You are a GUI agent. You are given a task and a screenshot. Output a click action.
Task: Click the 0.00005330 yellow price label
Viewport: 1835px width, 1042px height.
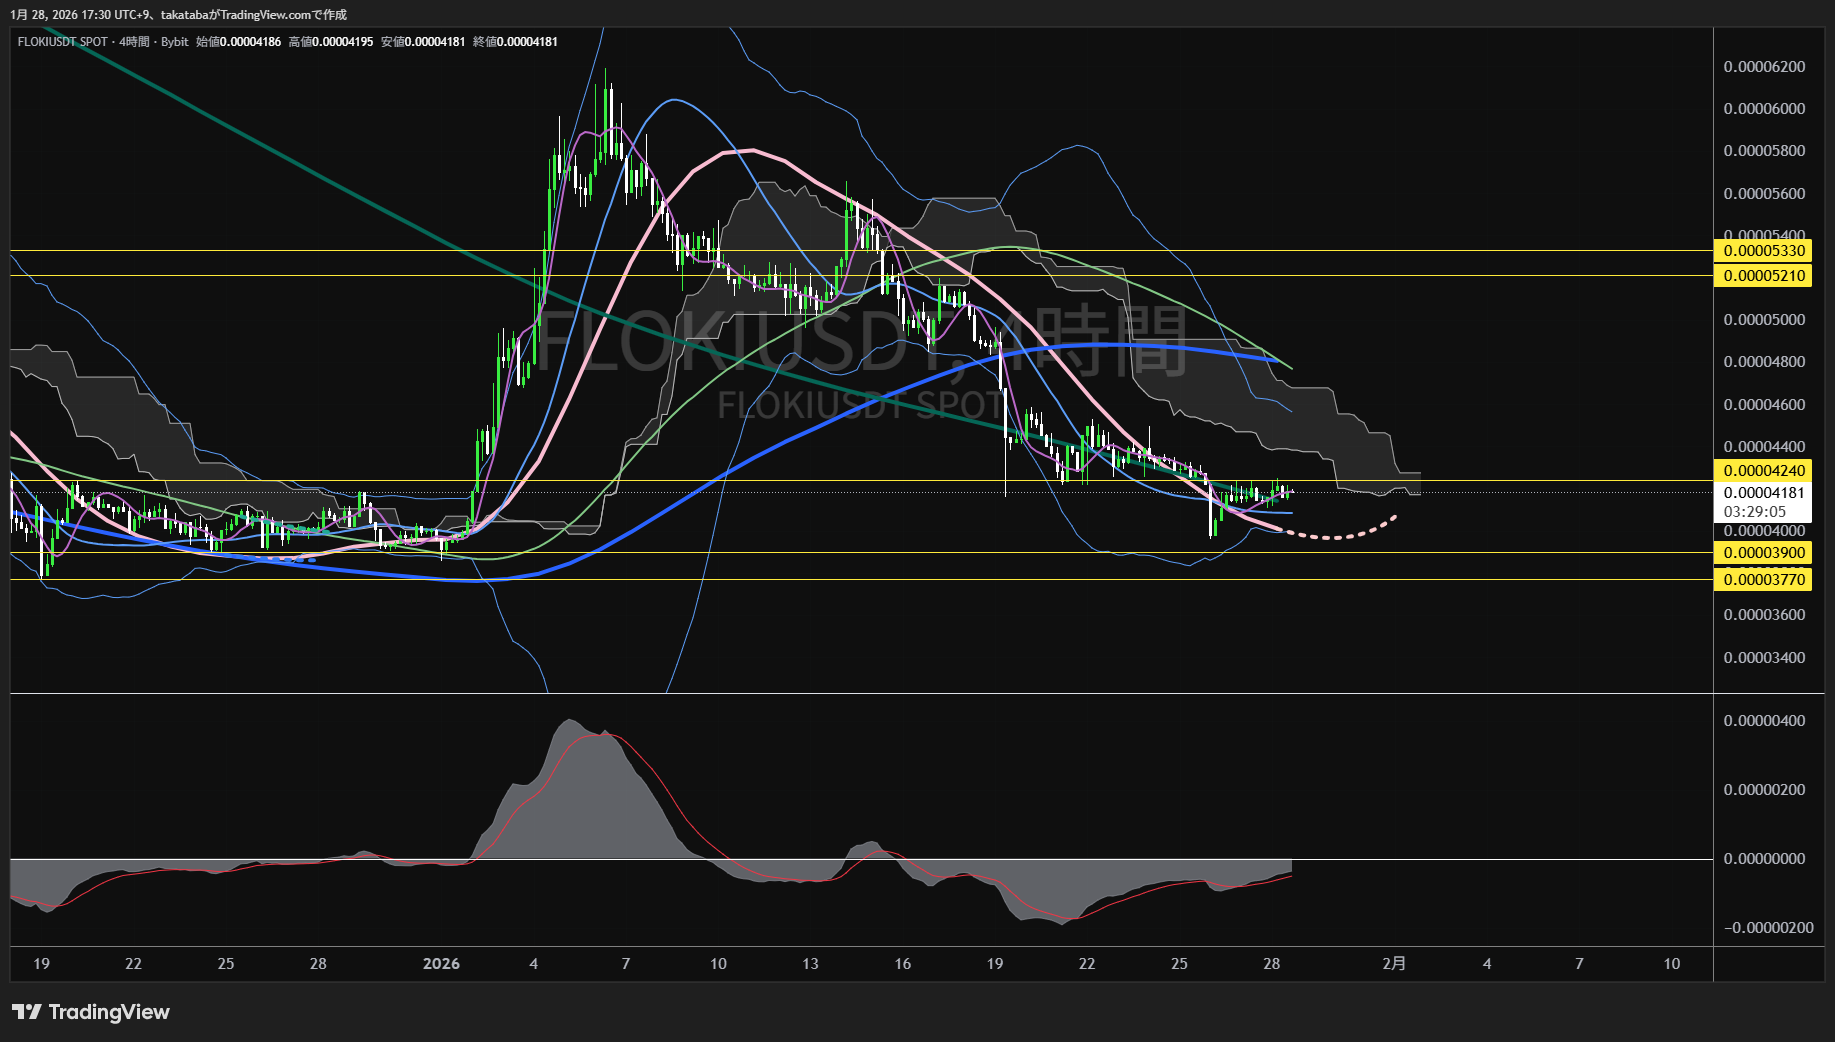(x=1764, y=251)
